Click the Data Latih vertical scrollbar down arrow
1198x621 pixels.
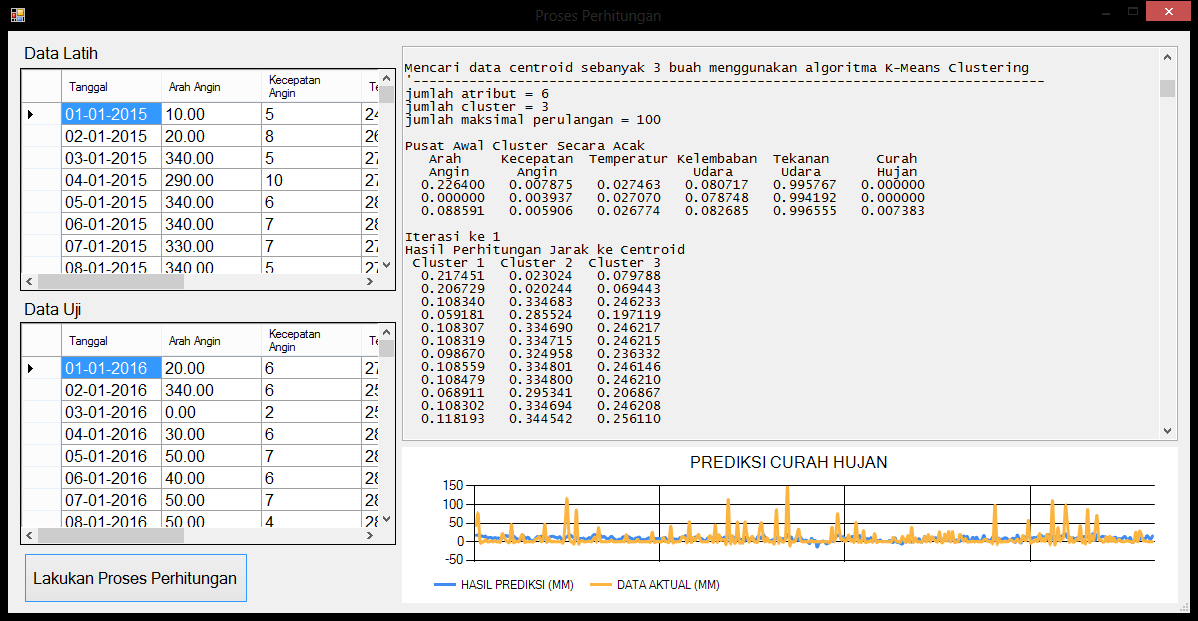(x=387, y=266)
